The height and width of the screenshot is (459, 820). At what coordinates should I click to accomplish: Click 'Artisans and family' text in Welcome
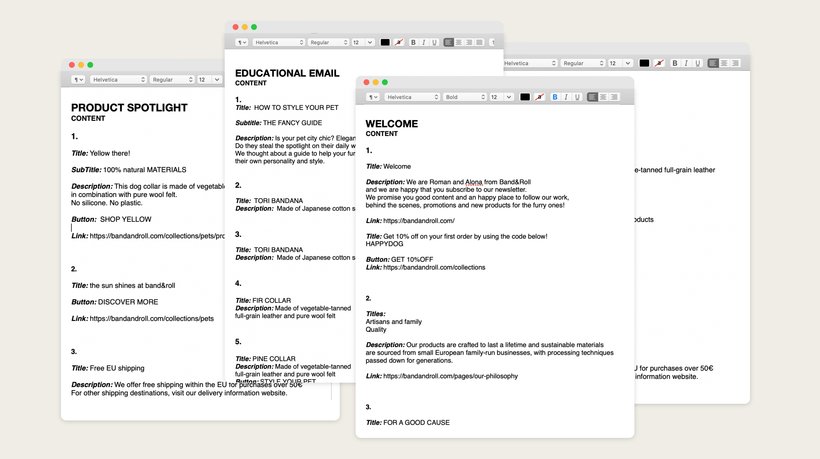coord(394,322)
